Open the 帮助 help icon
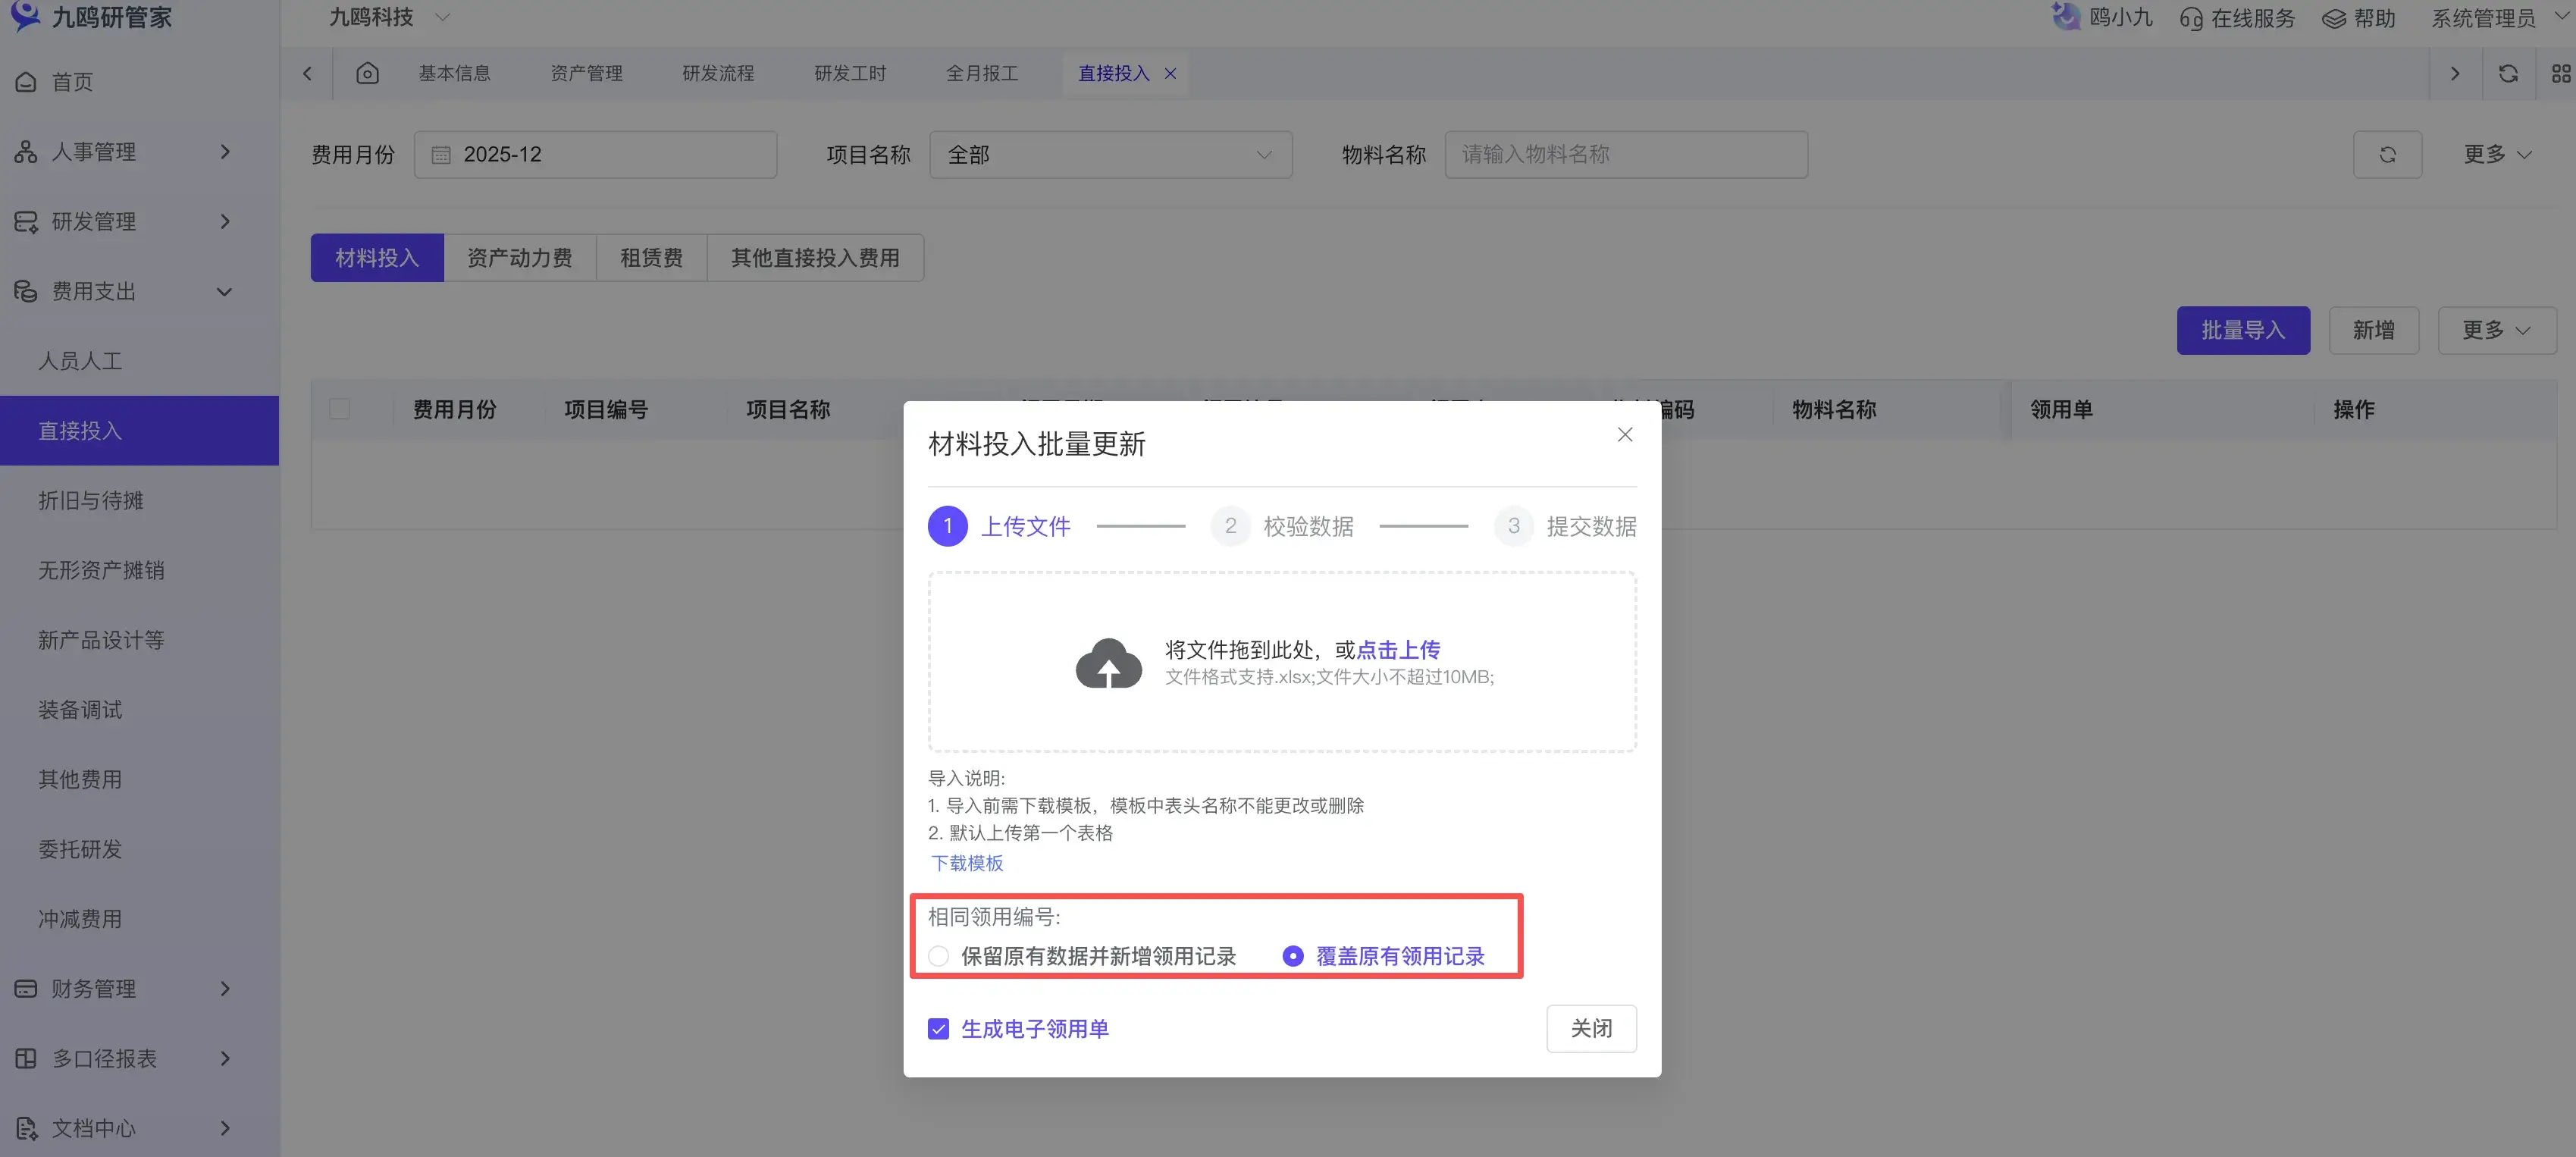Image resolution: width=2576 pixels, height=1157 pixels. click(2335, 18)
